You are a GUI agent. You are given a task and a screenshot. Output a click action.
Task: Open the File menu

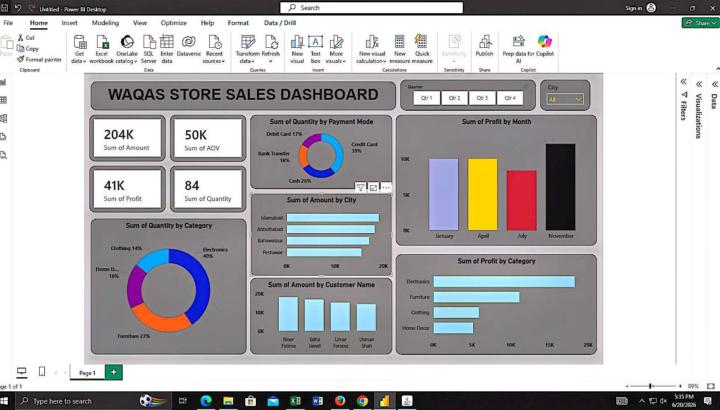(x=8, y=22)
